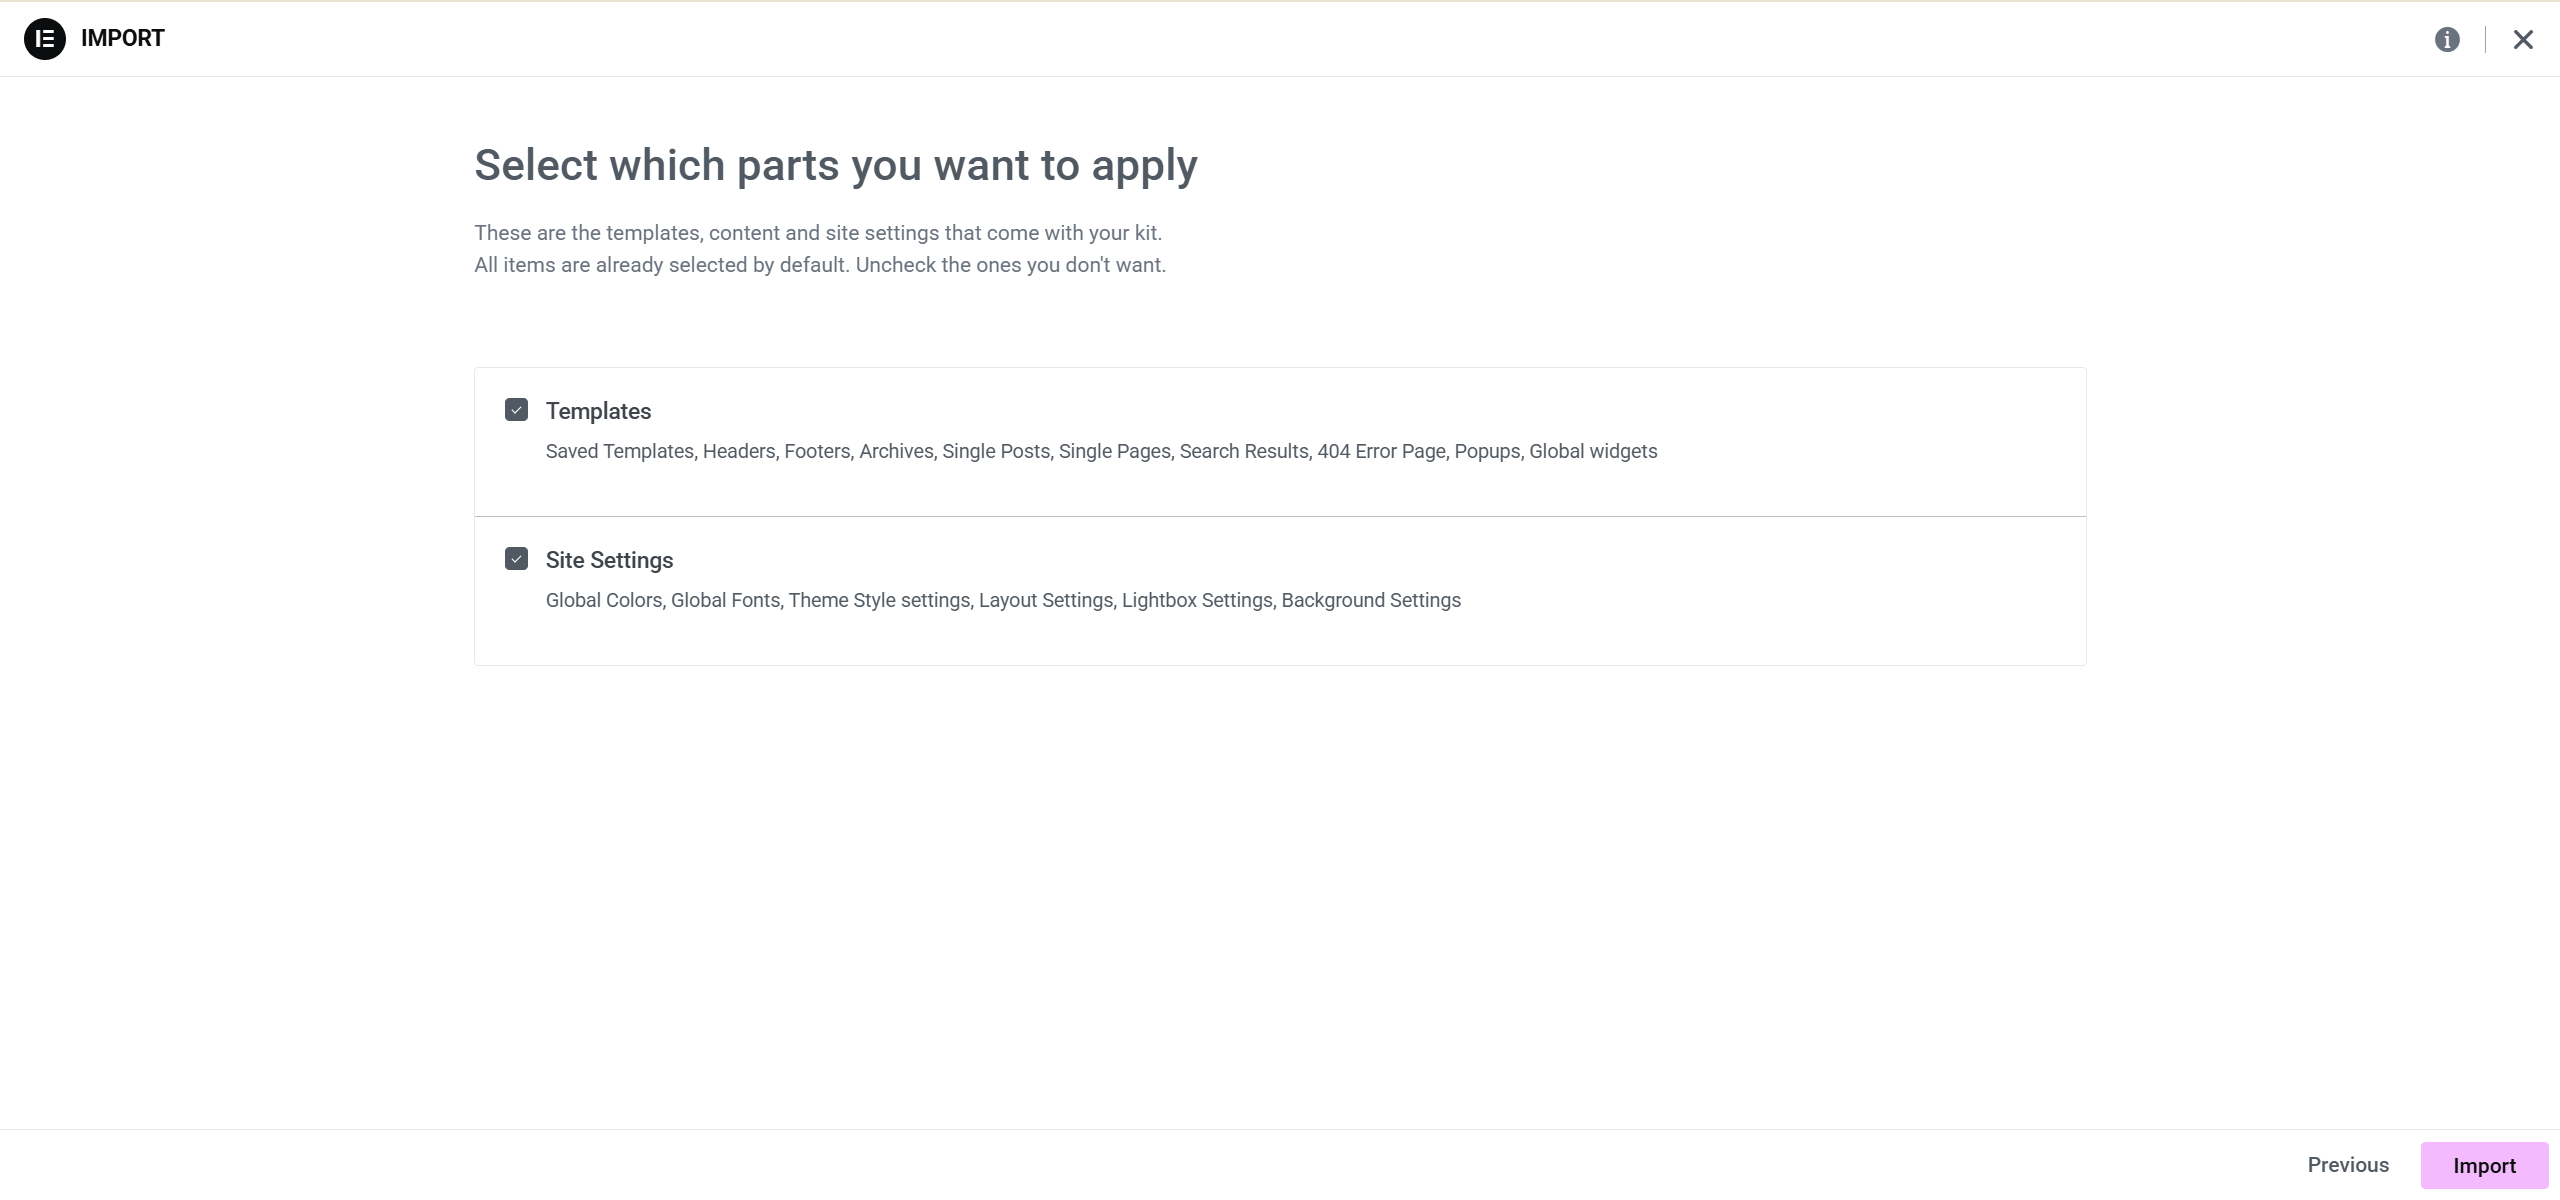This screenshot has width=2560, height=1200.
Task: Click the Site Settings label text
Action: 609,560
